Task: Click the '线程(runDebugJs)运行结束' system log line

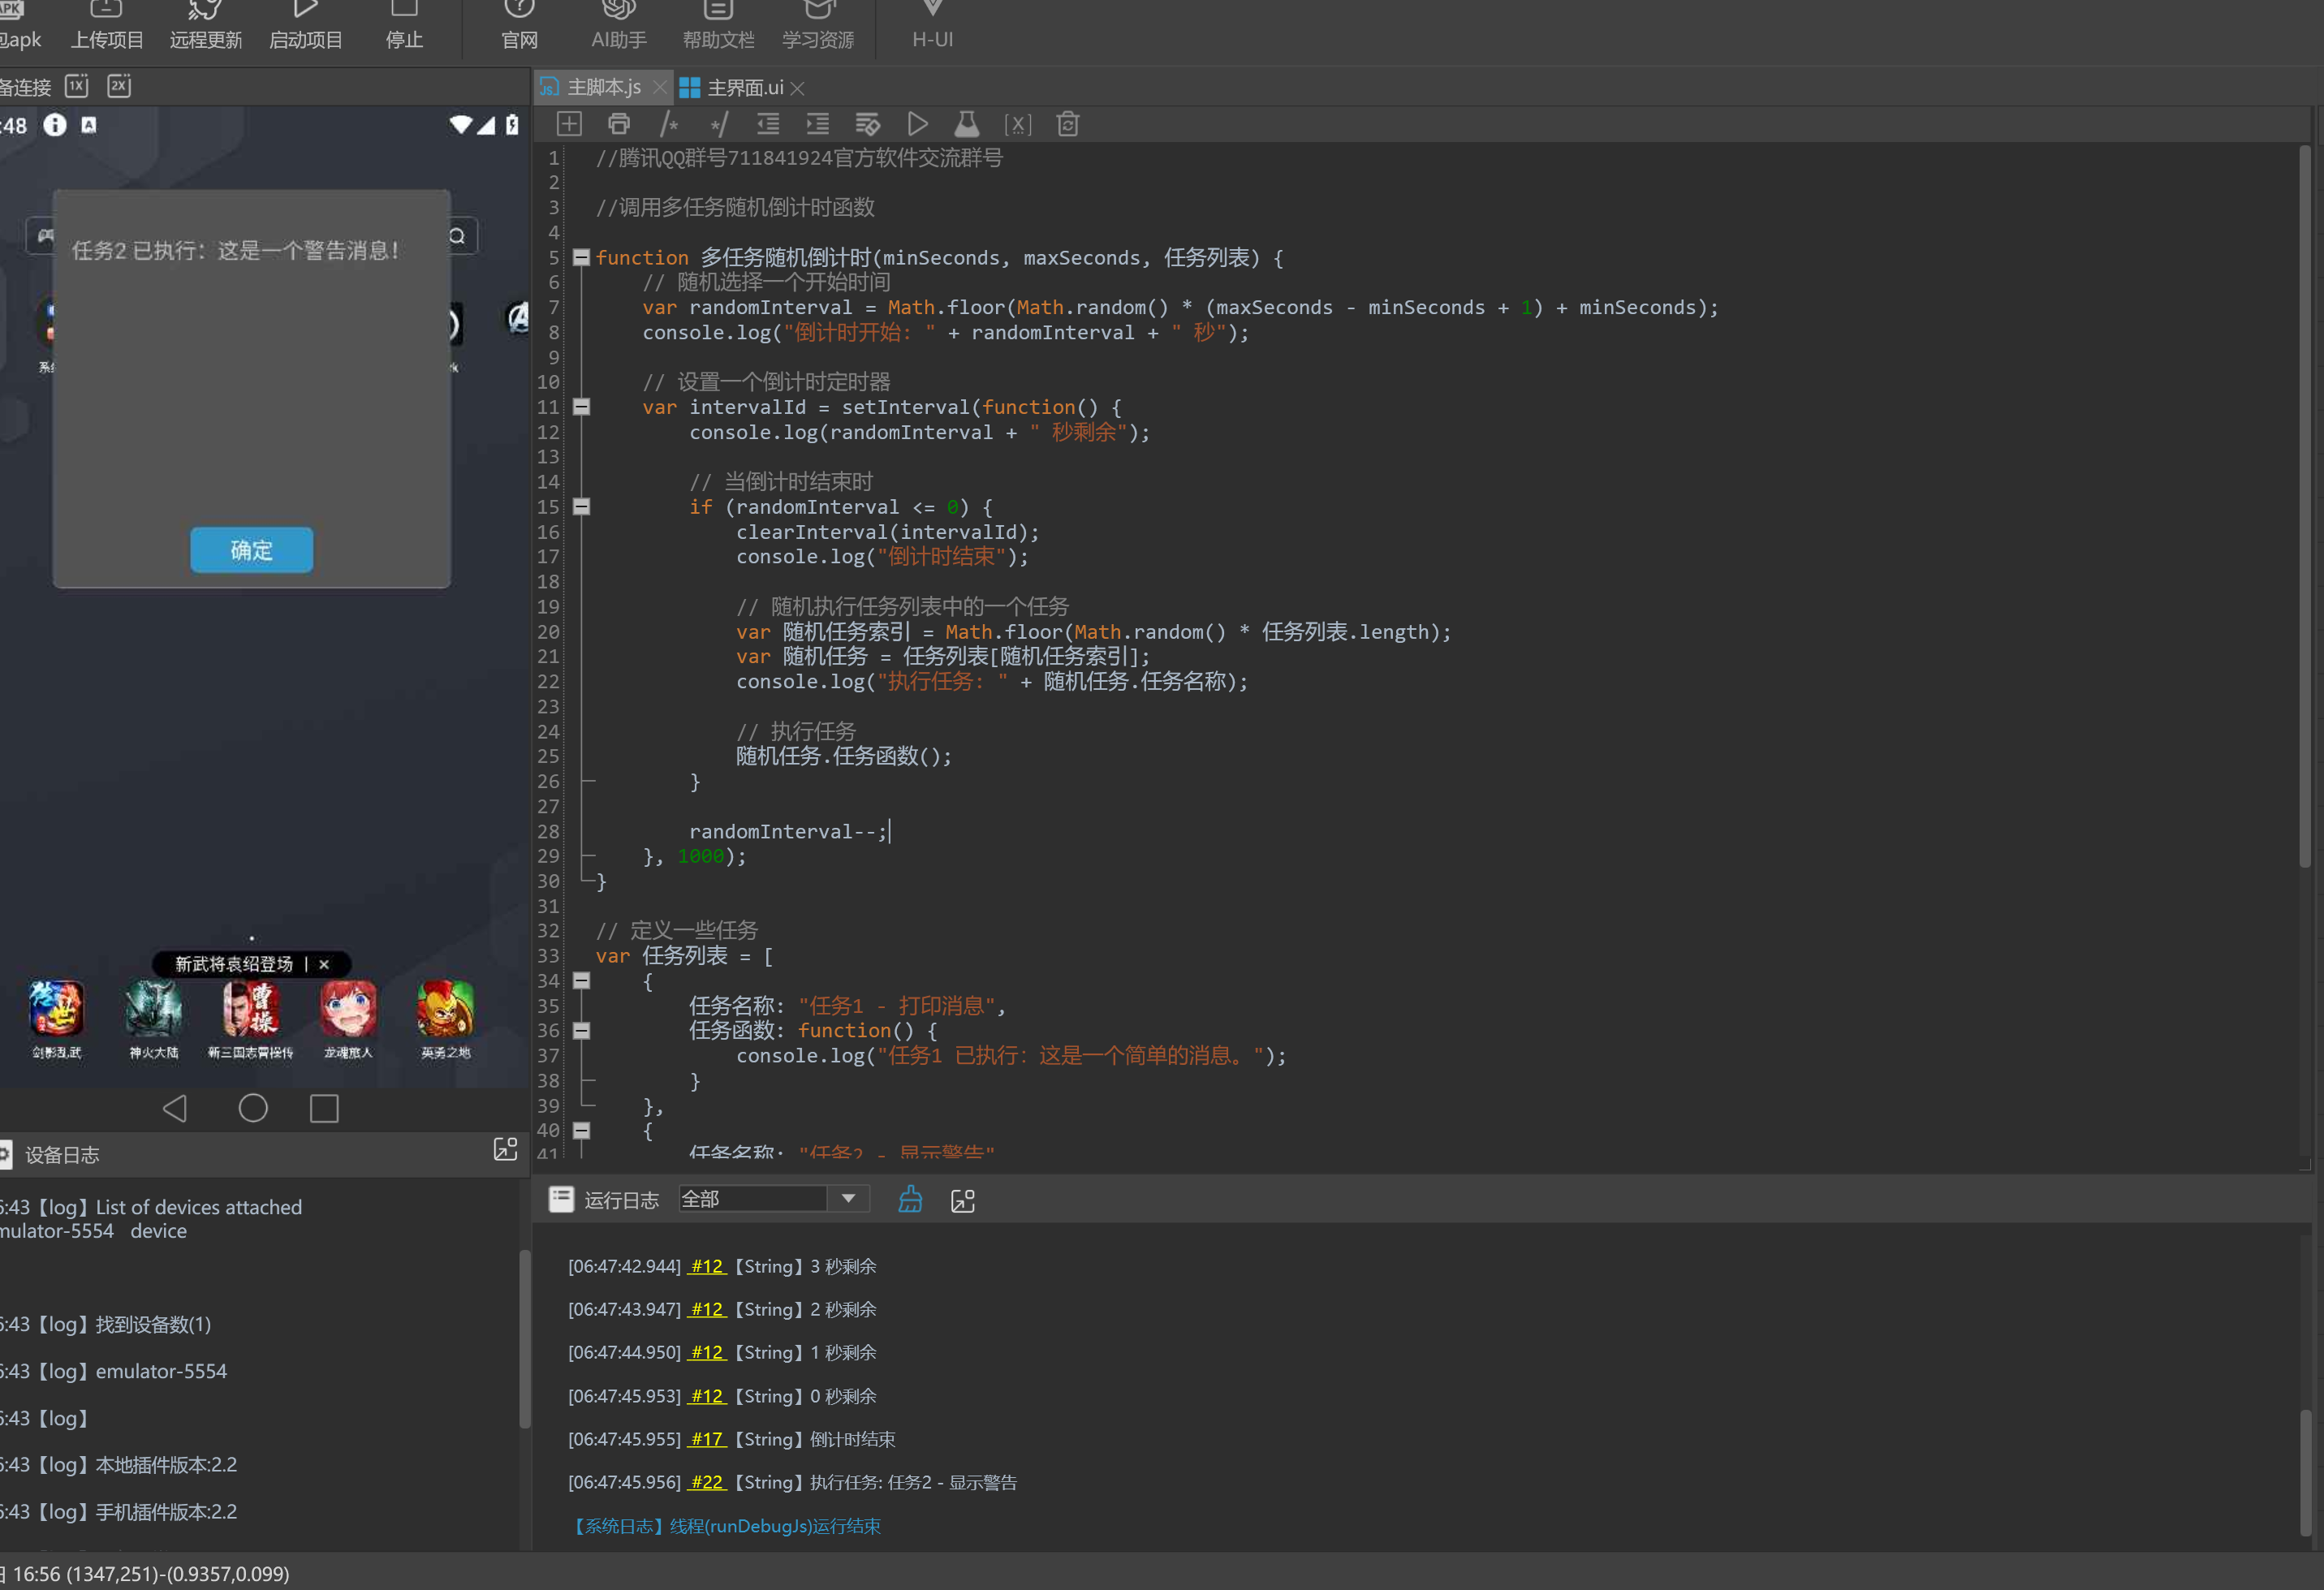Action: coord(775,1526)
